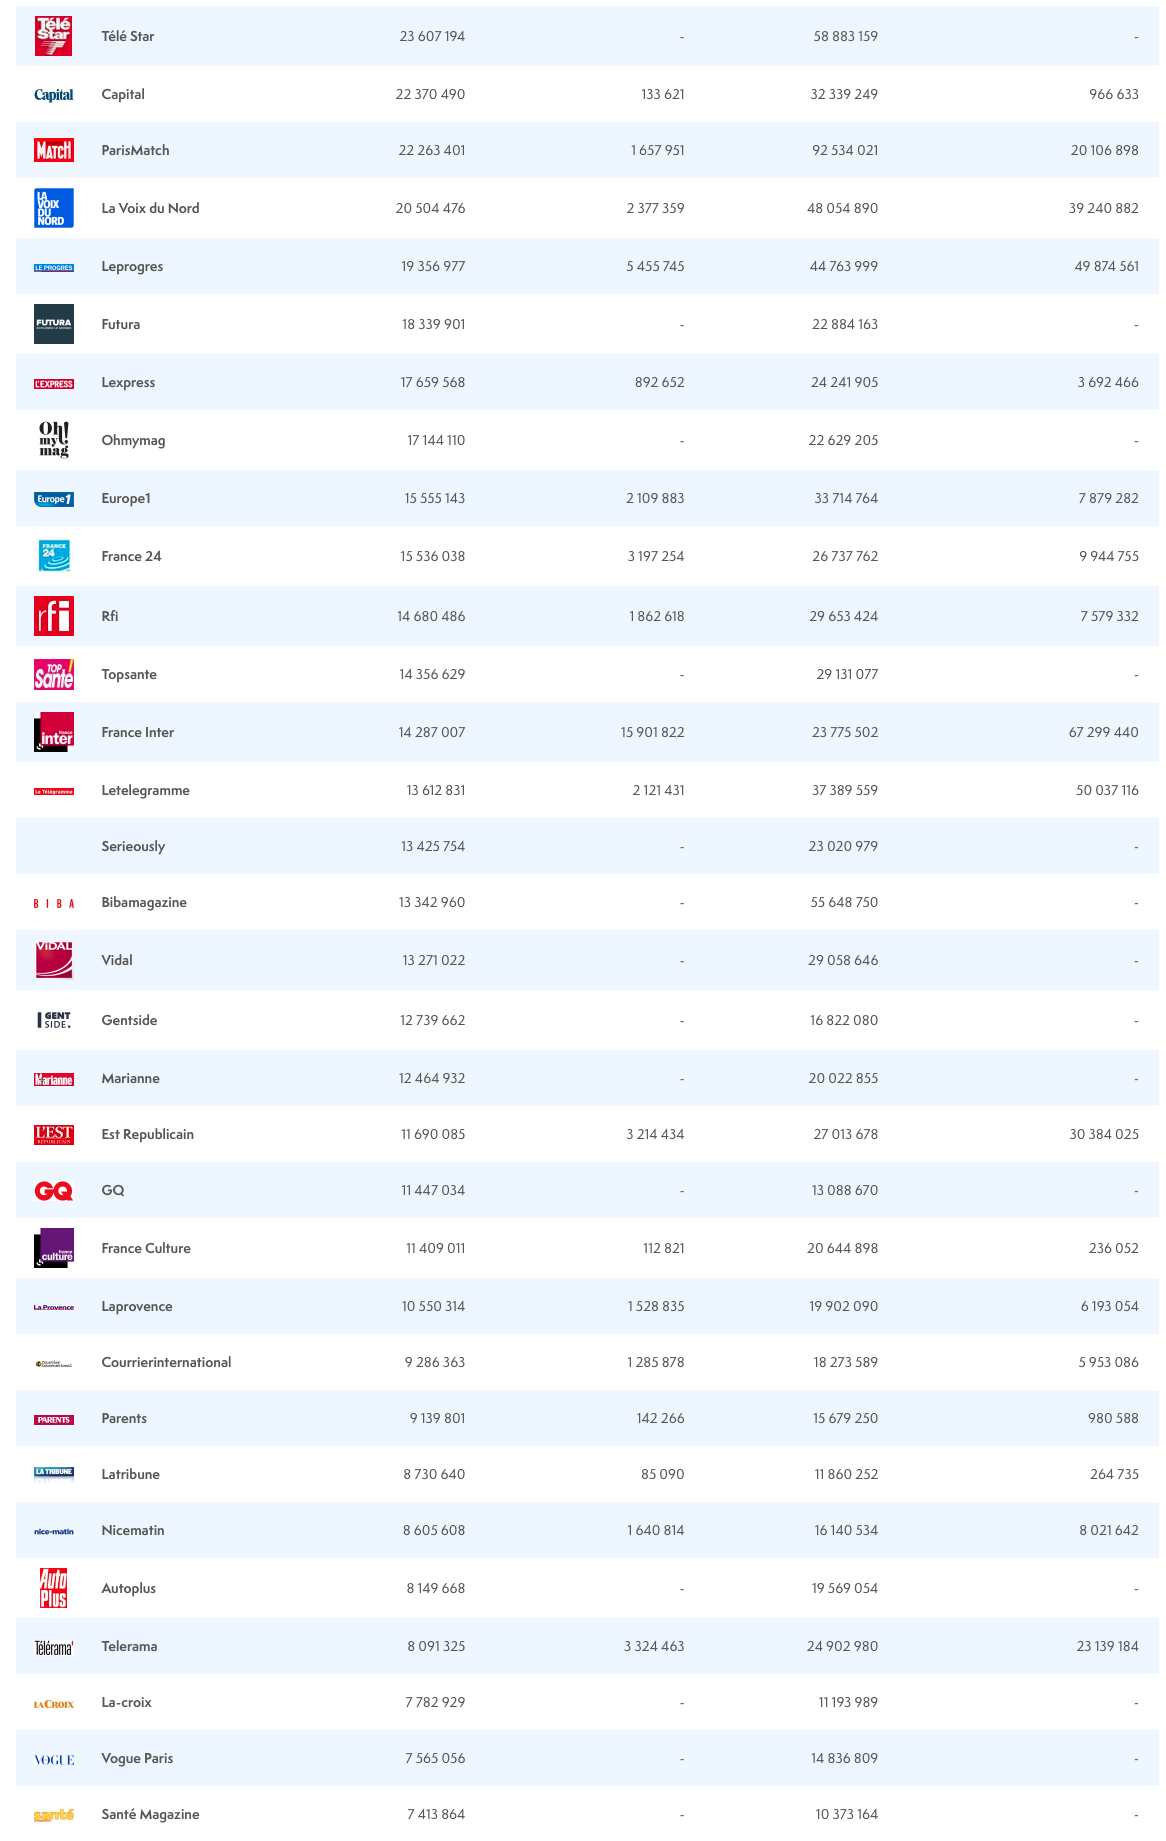Click the RFI red logo

point(53,616)
